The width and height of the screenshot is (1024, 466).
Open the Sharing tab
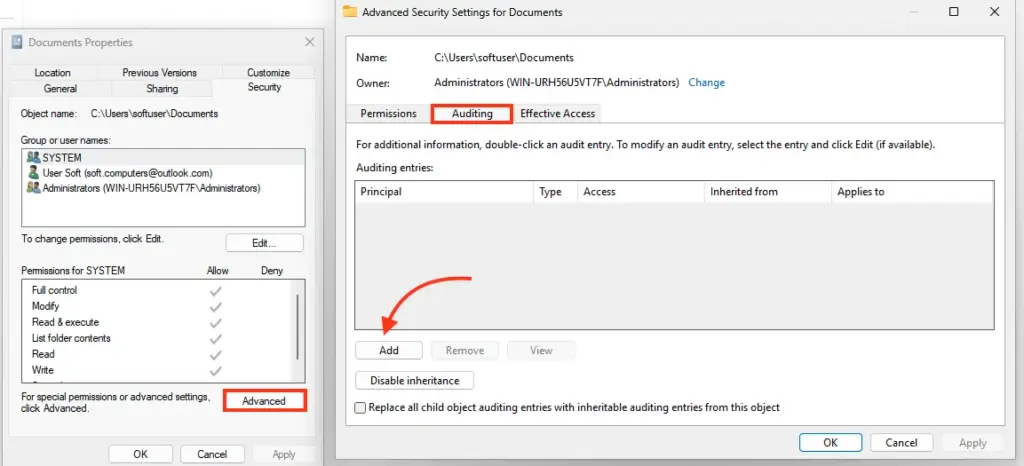[162, 88]
